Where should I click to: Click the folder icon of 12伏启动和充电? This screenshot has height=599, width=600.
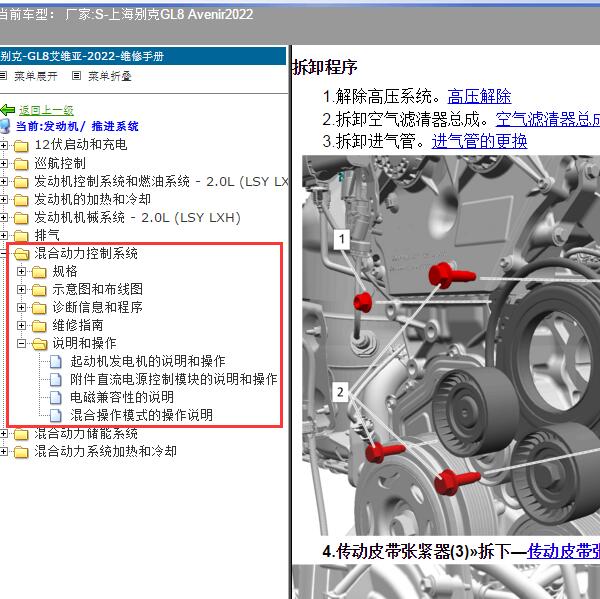click(x=21, y=145)
